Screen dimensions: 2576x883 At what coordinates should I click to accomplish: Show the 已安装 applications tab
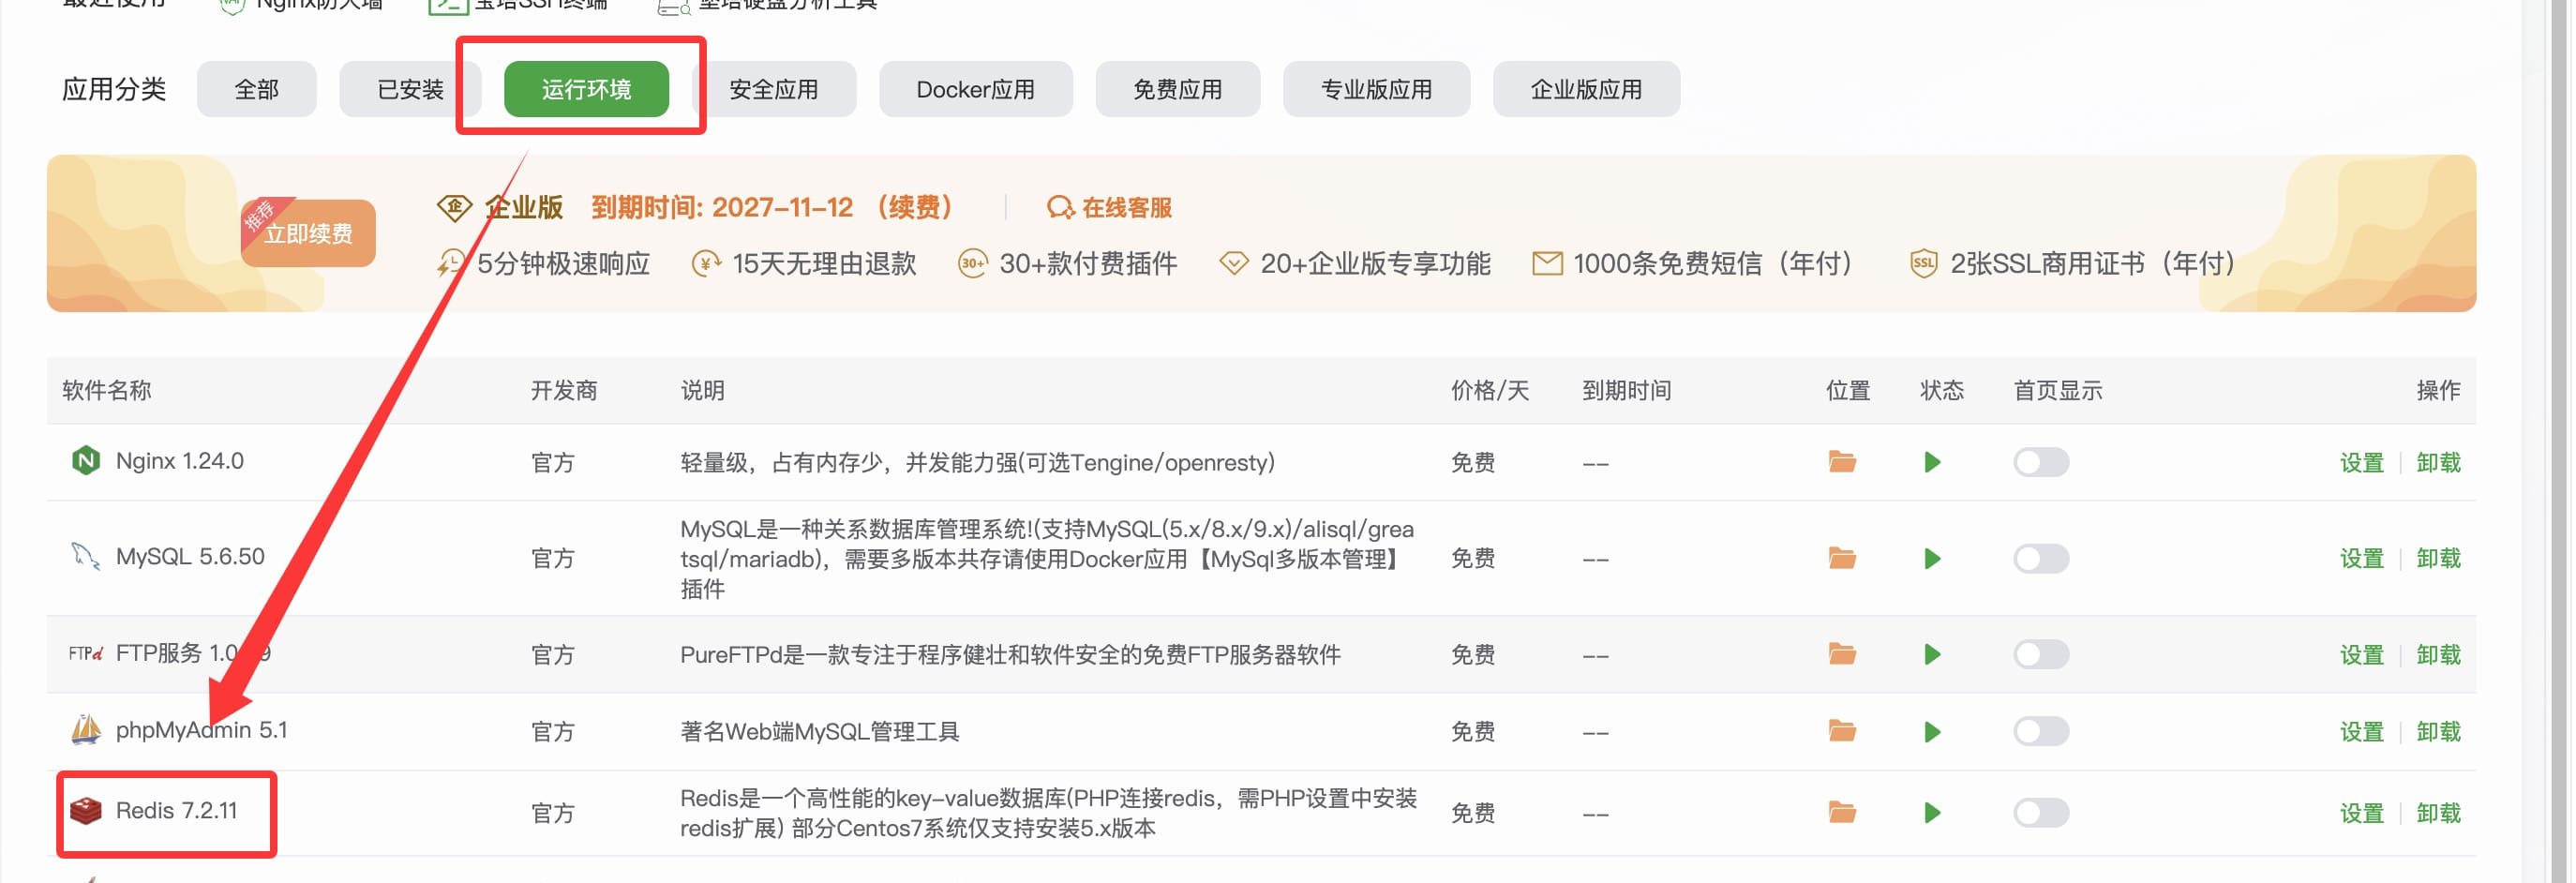410,90
